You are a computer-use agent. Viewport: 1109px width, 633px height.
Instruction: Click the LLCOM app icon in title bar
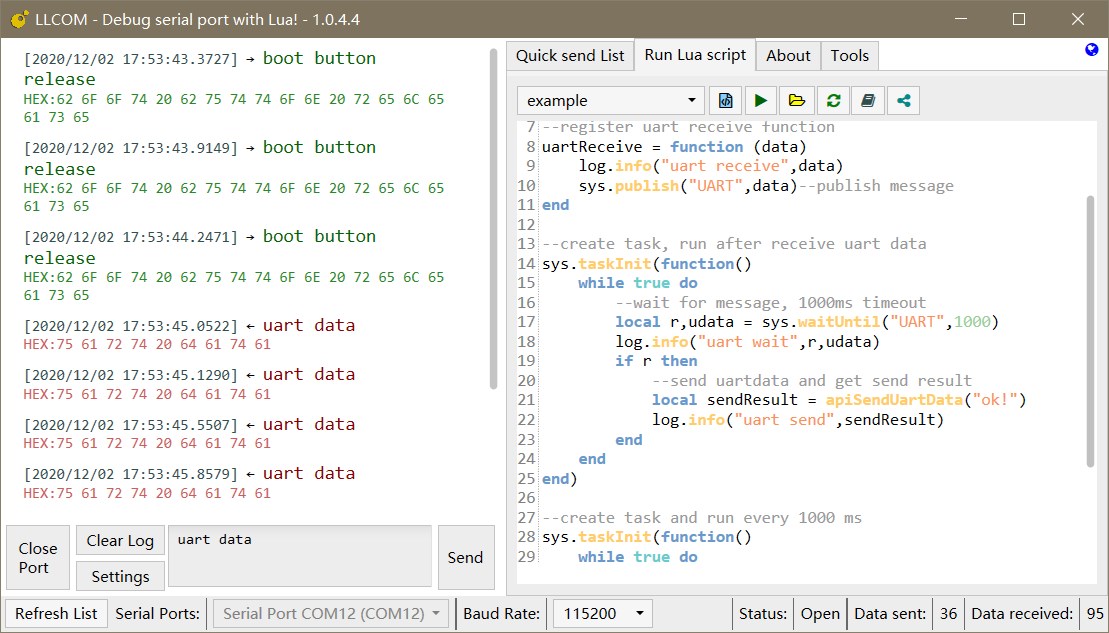click(x=18, y=19)
